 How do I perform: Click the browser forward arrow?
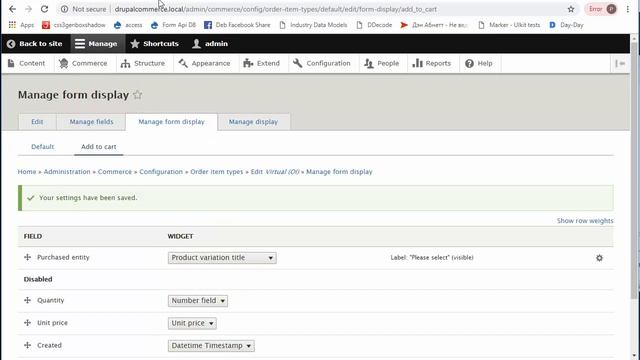pyautogui.click(x=28, y=9)
